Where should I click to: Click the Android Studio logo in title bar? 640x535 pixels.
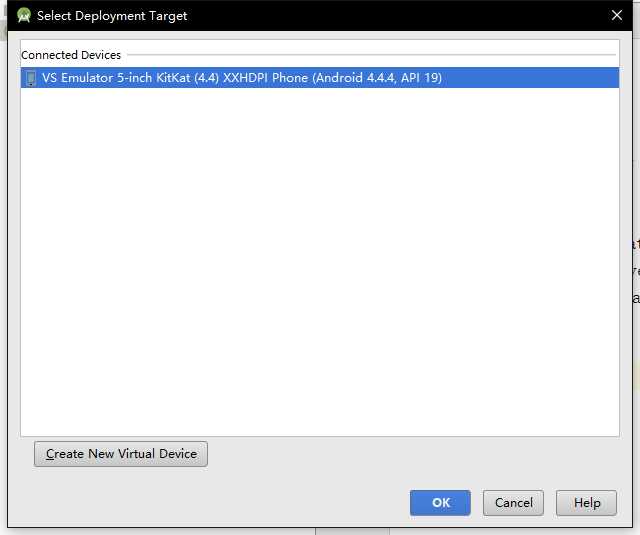coord(24,16)
